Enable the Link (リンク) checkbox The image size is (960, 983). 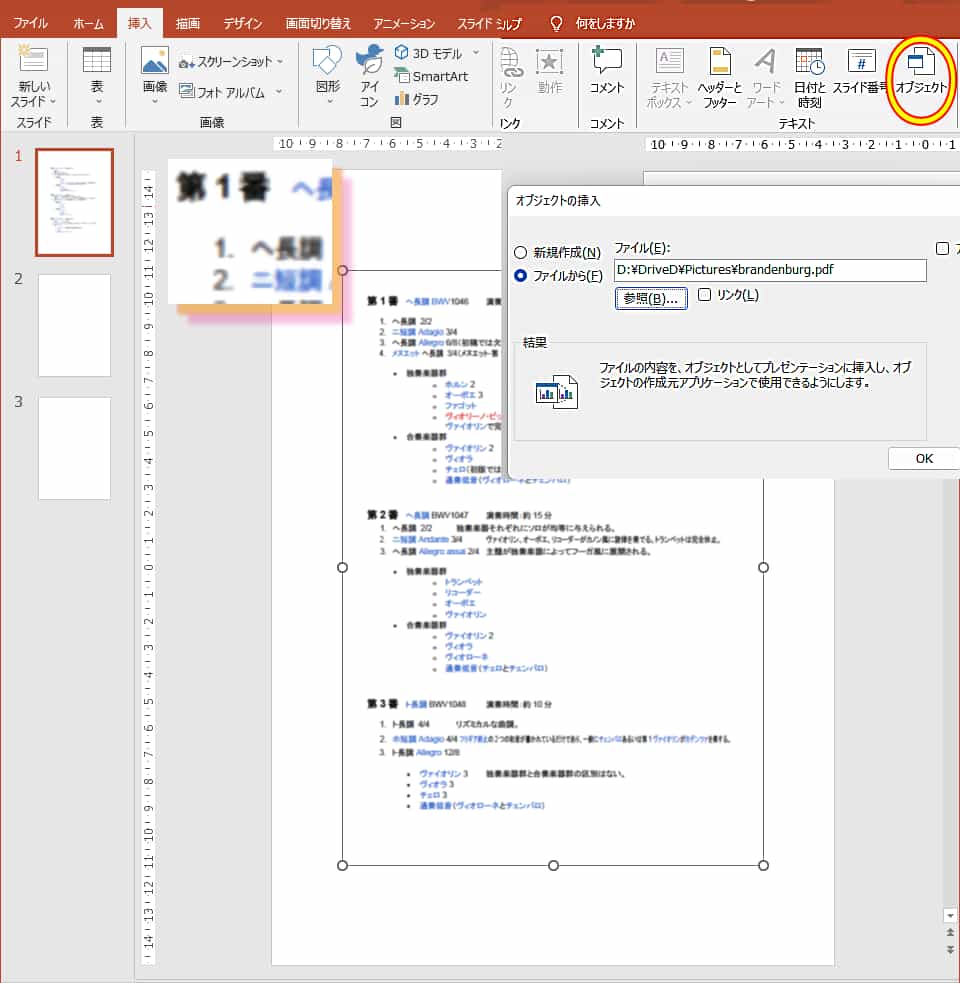coord(705,295)
